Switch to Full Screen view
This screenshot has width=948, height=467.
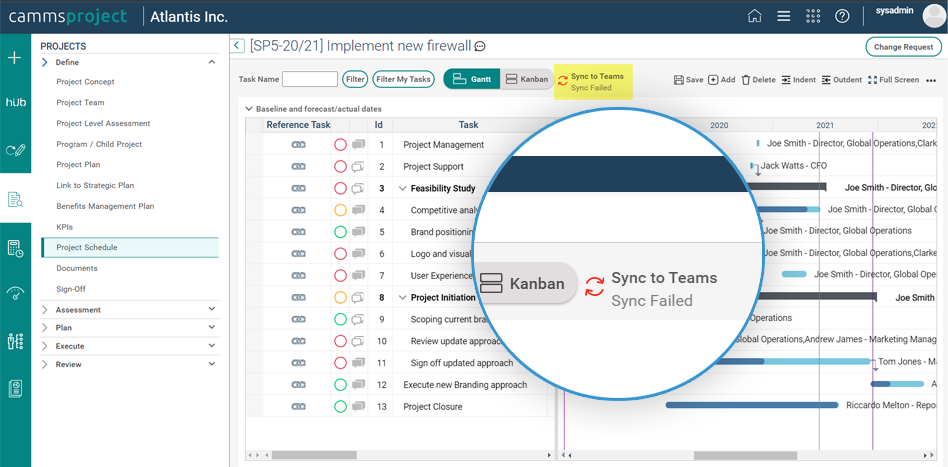pyautogui.click(x=894, y=80)
